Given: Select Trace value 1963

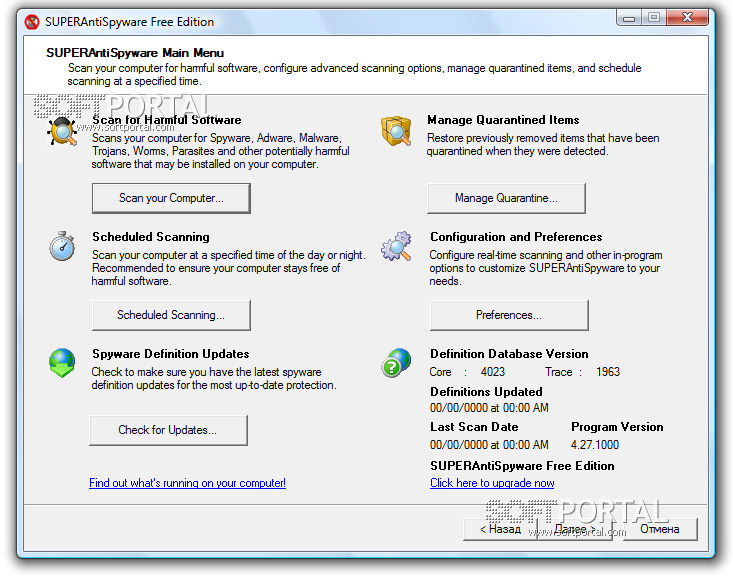Looking at the screenshot, I should coord(608,372).
